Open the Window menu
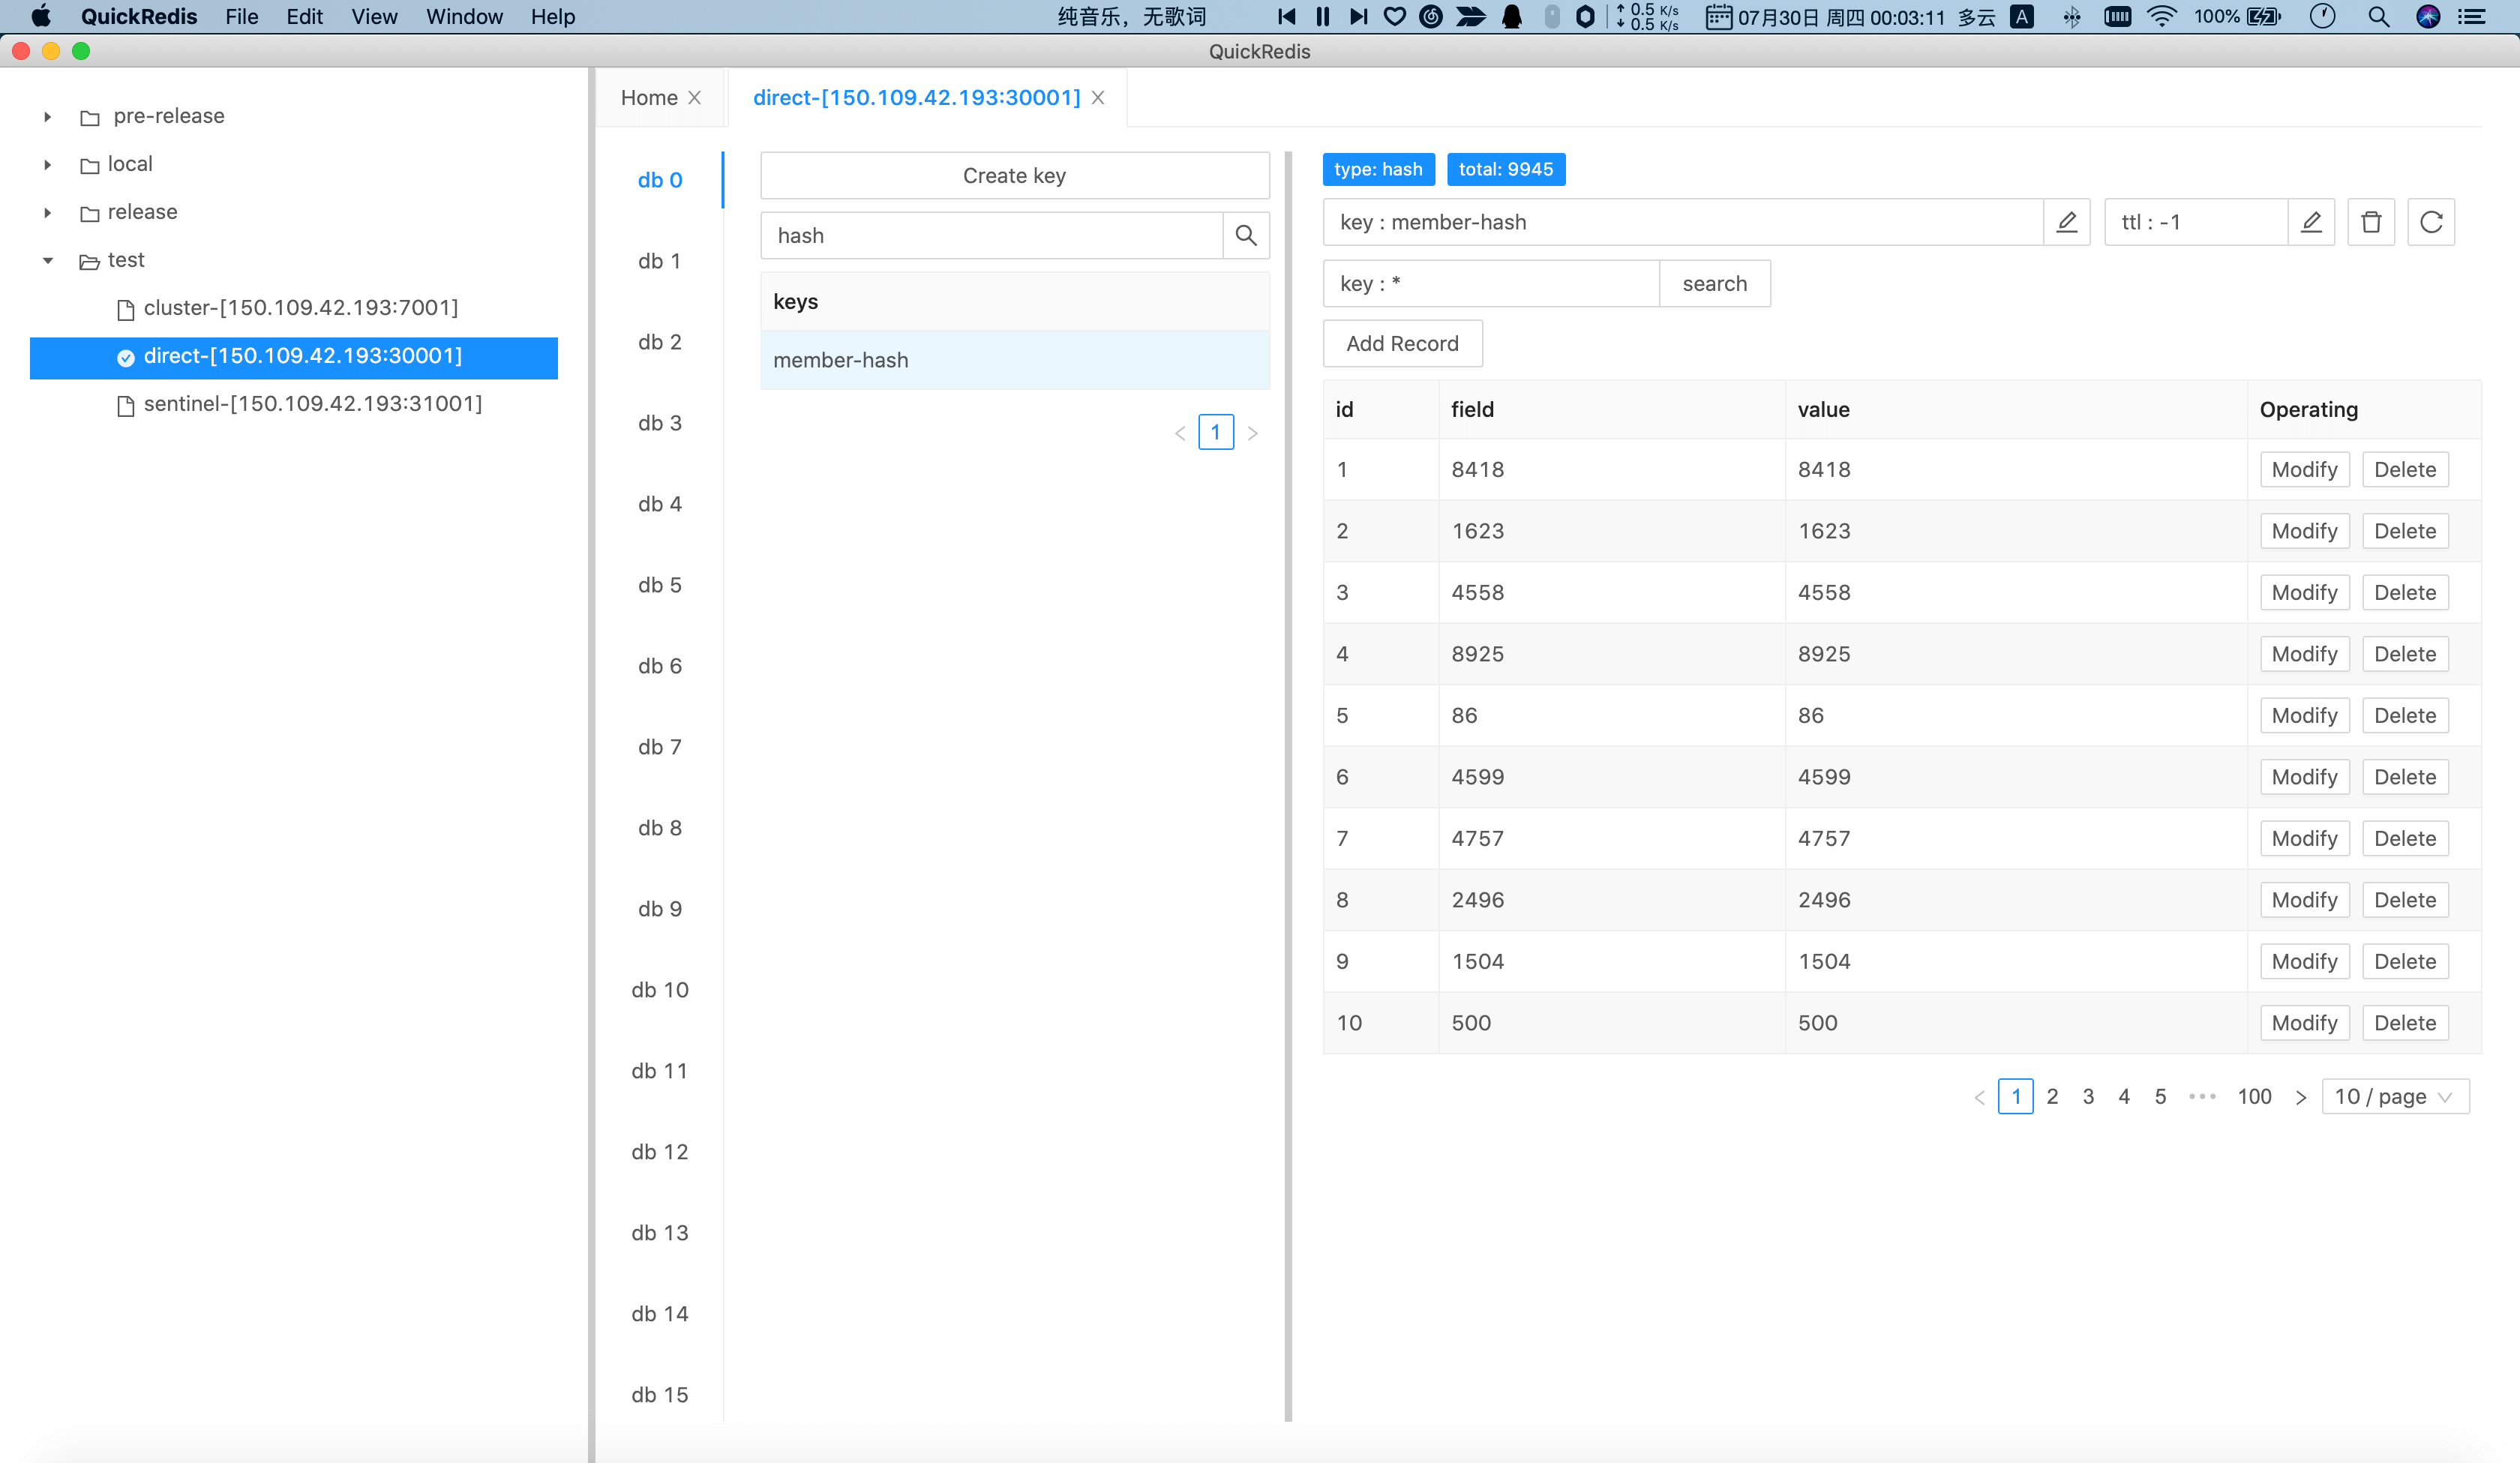2520x1463 pixels. click(x=464, y=17)
